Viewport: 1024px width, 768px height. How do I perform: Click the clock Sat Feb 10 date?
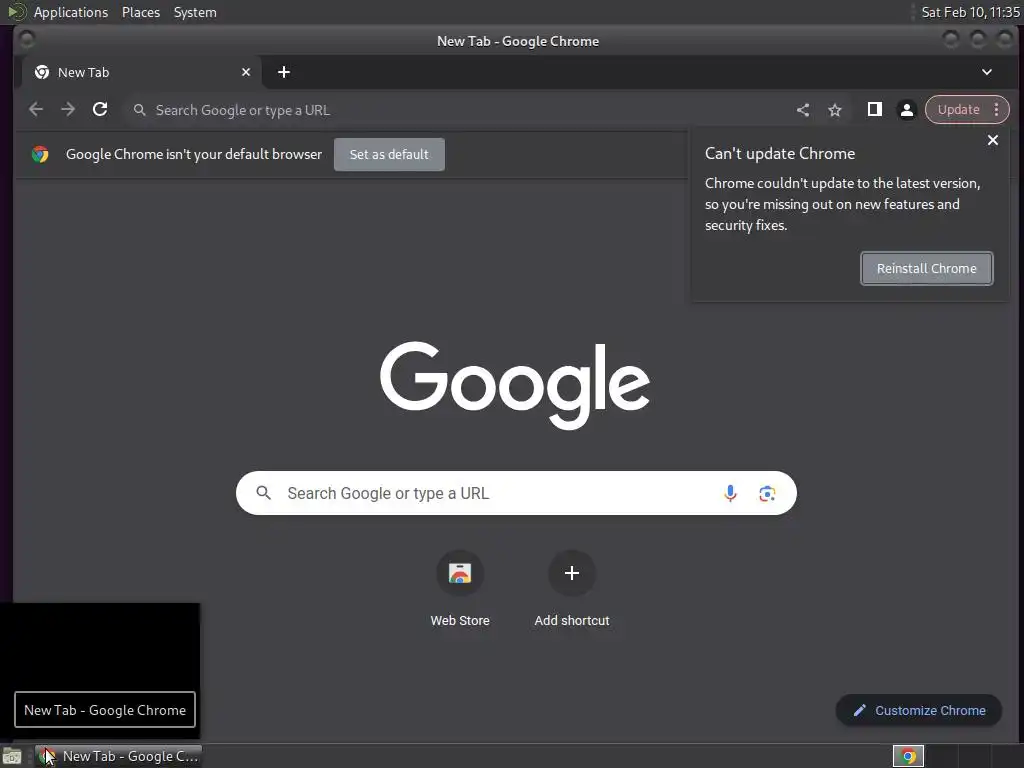tap(970, 12)
